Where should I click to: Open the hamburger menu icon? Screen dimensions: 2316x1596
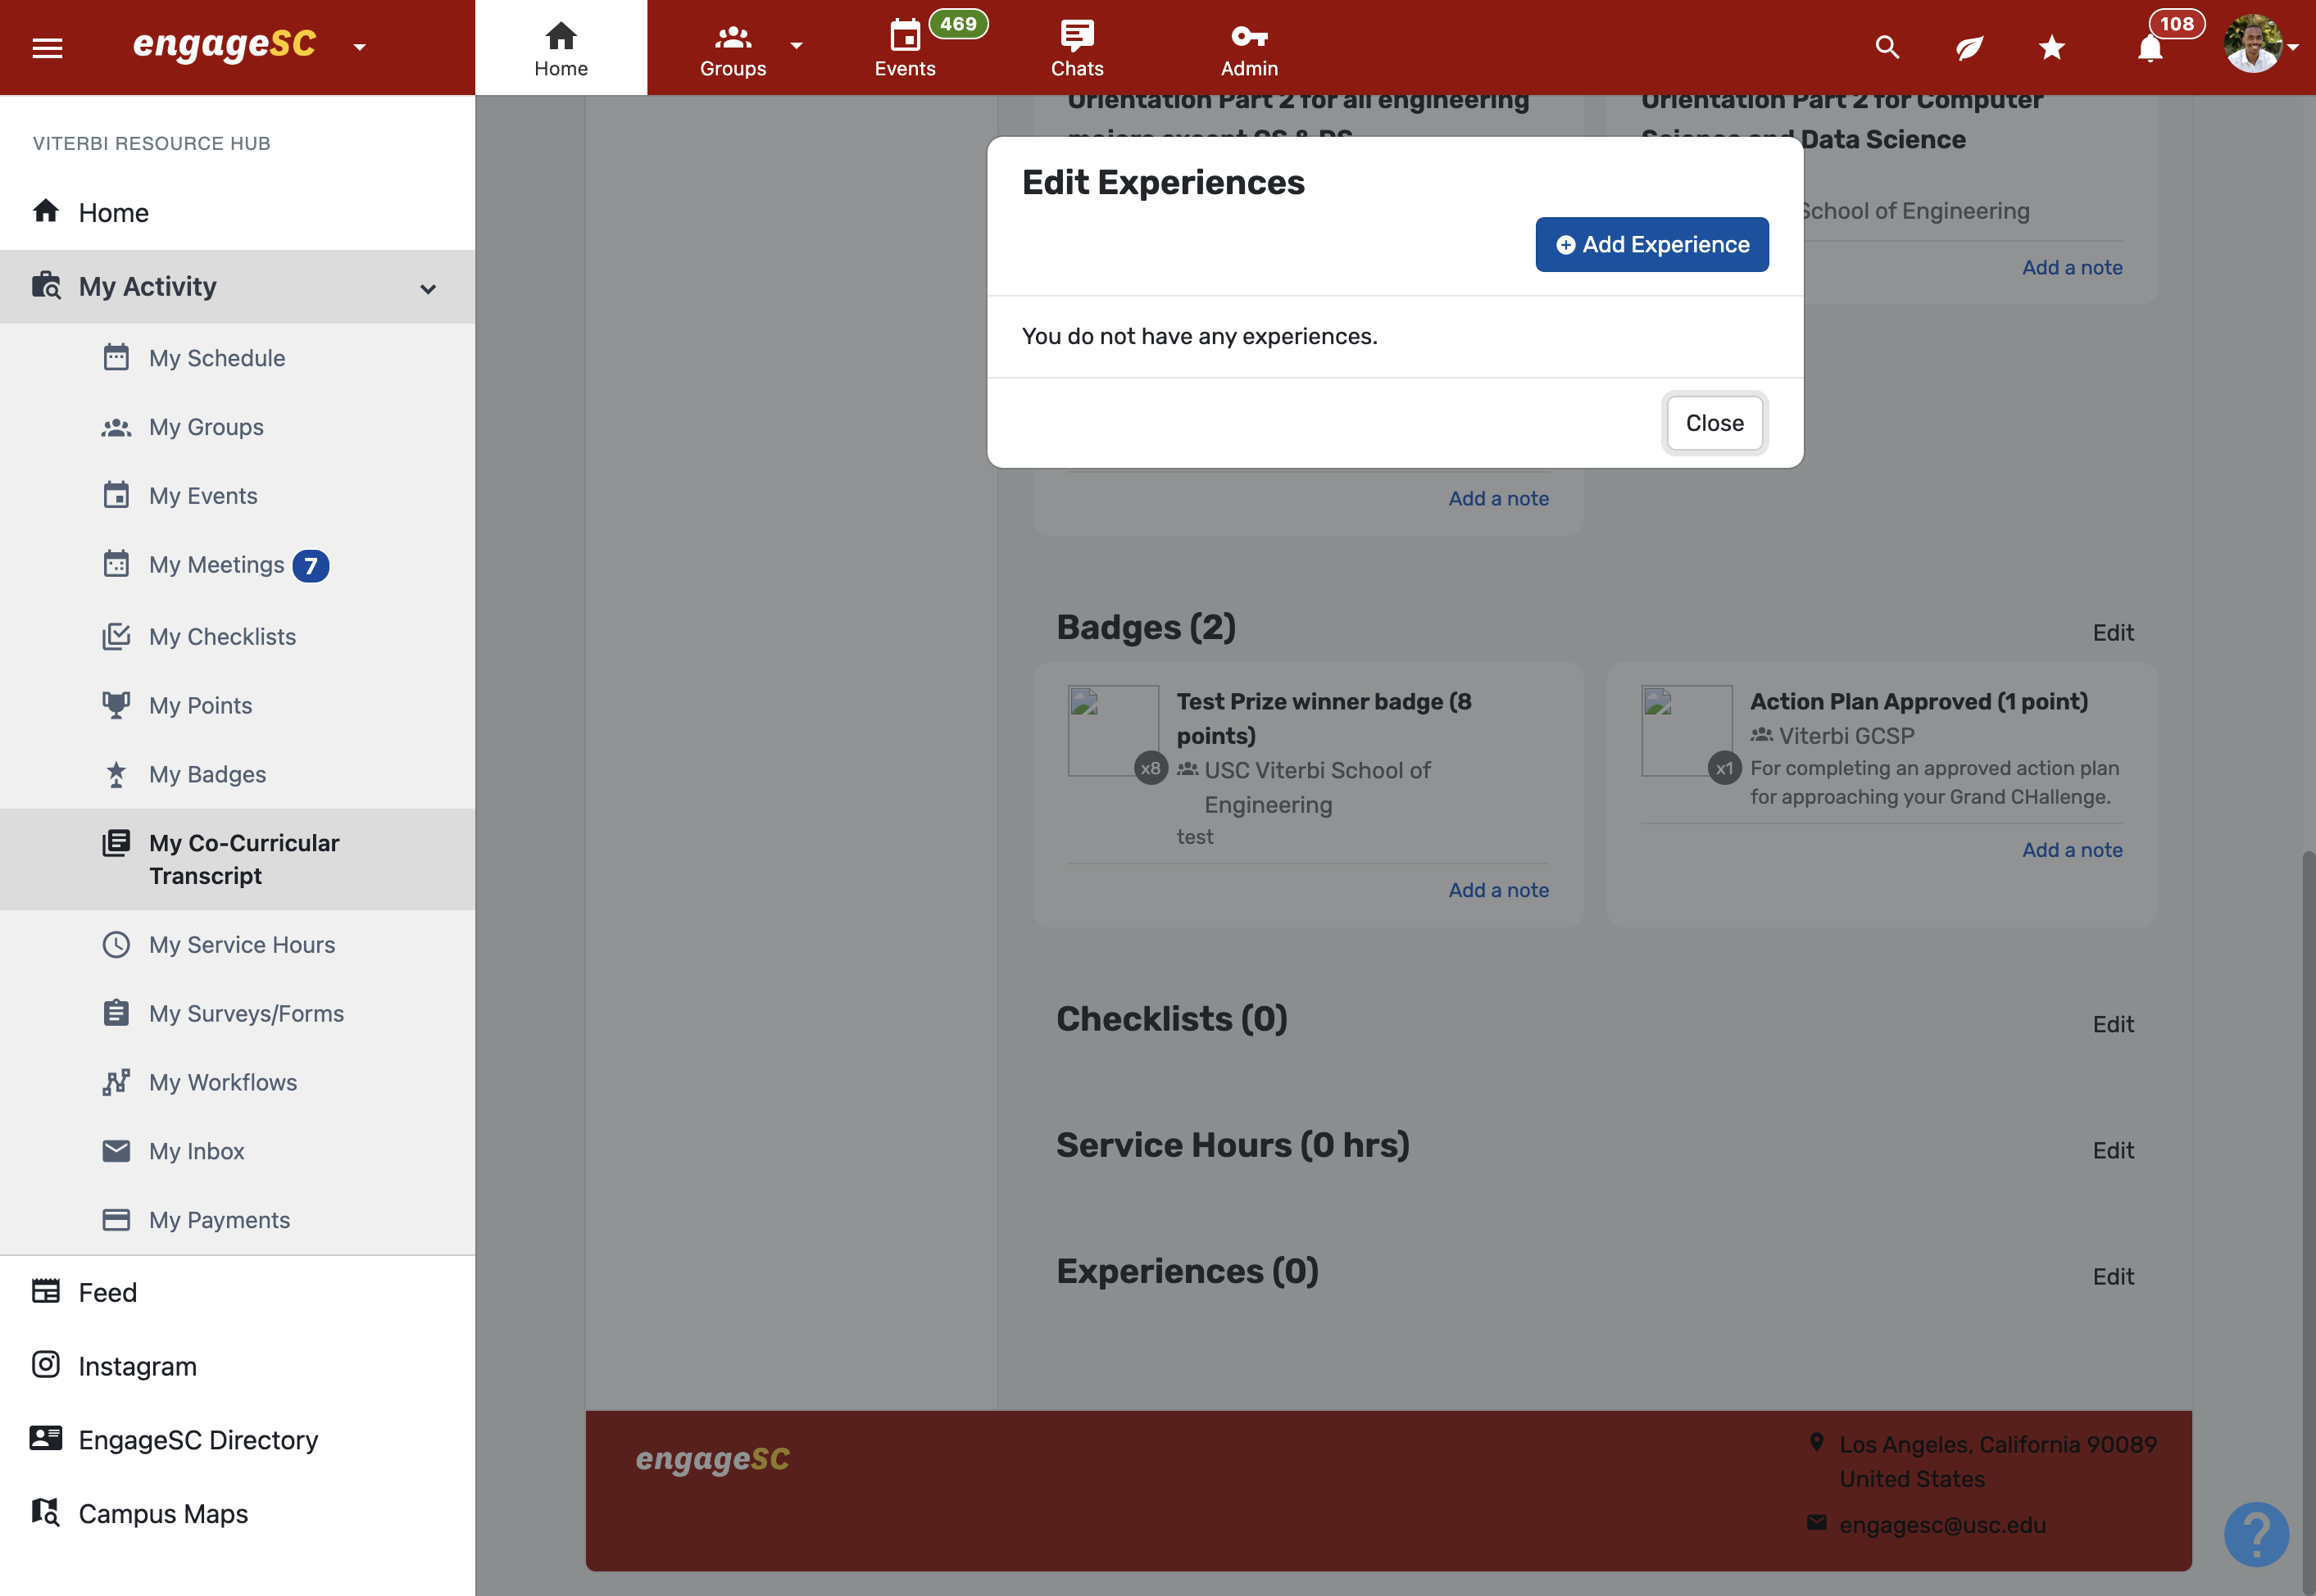click(x=47, y=47)
